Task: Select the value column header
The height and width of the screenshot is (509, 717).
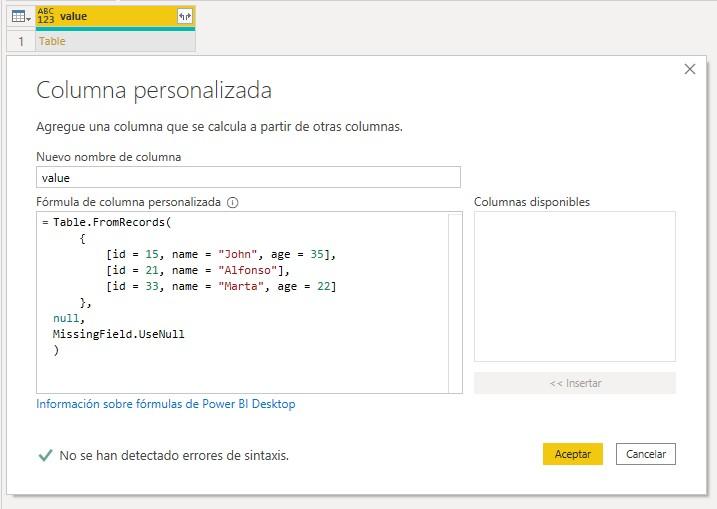Action: tap(115, 16)
